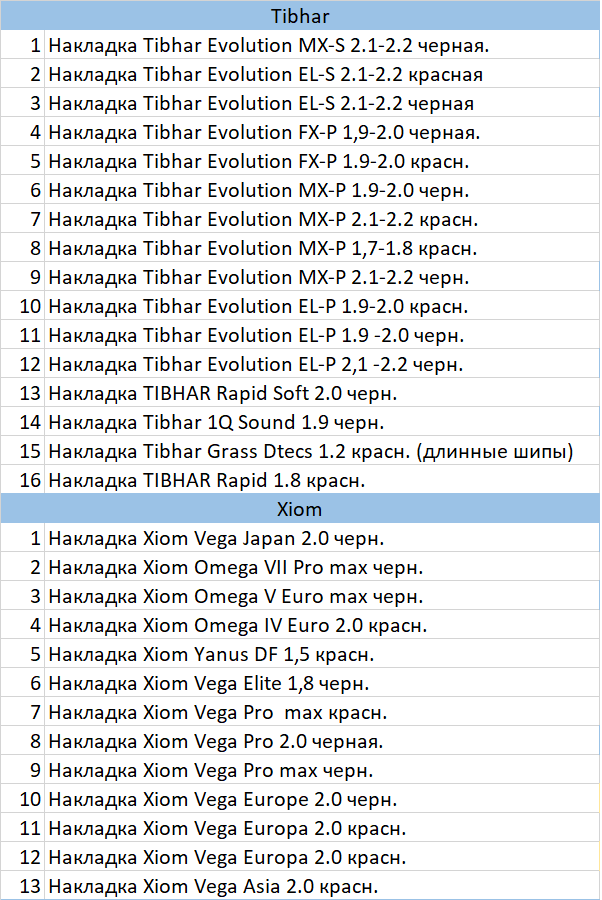This screenshot has width=602, height=900.
Task: Click cell 'Tibhar Evolution MX-P 1,7-1.8 красн.'
Action: 322,248
